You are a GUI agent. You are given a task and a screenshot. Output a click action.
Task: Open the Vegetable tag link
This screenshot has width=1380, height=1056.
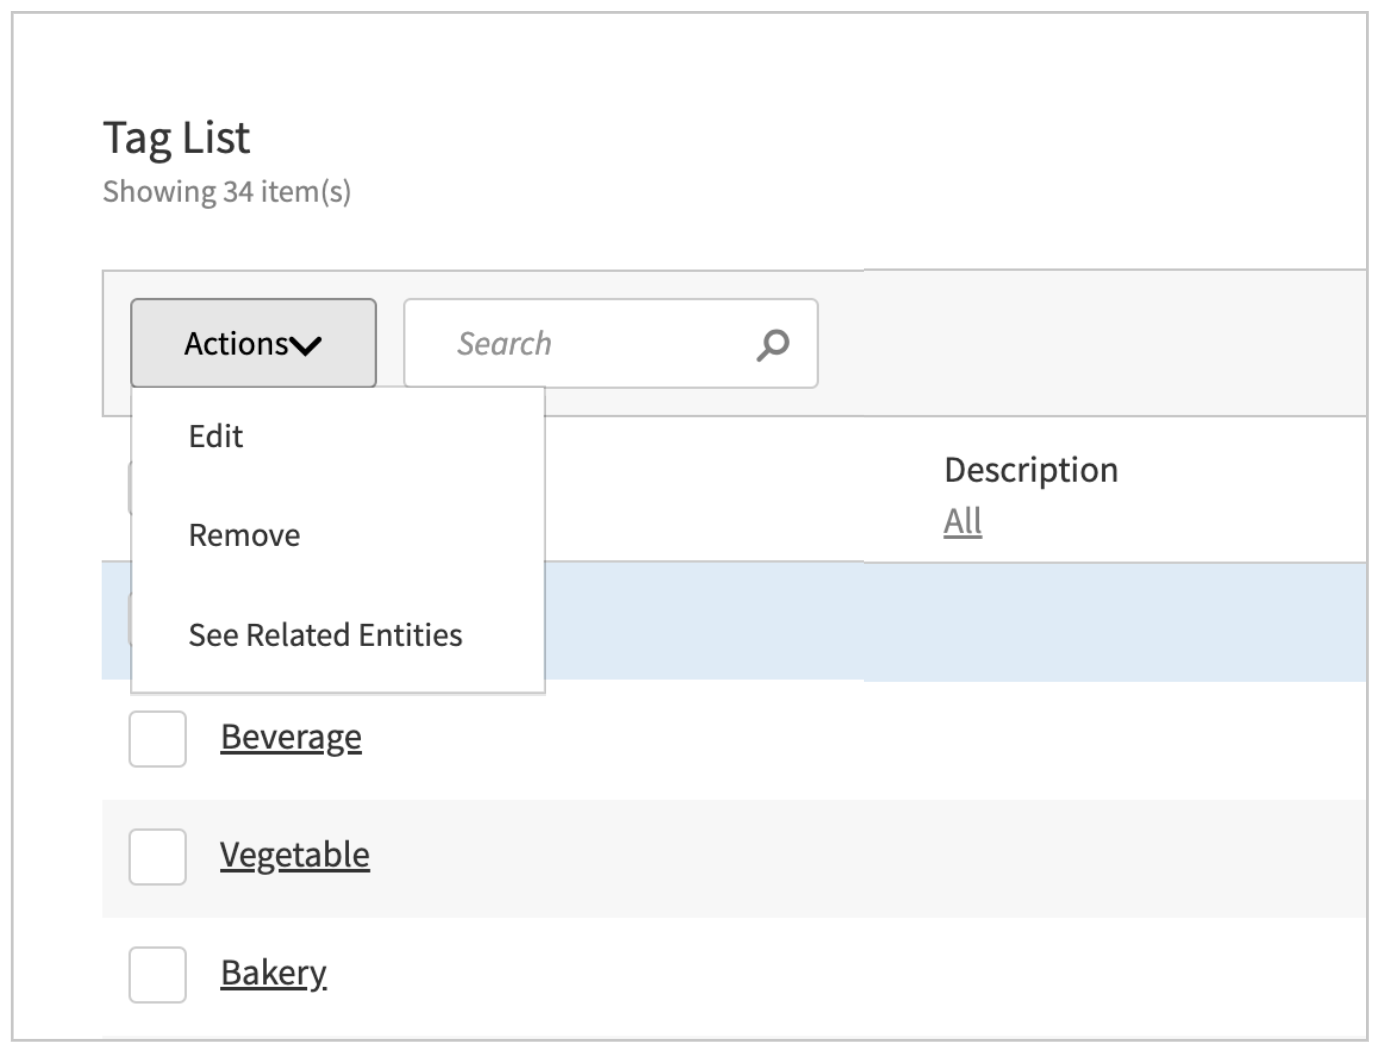coord(294,854)
